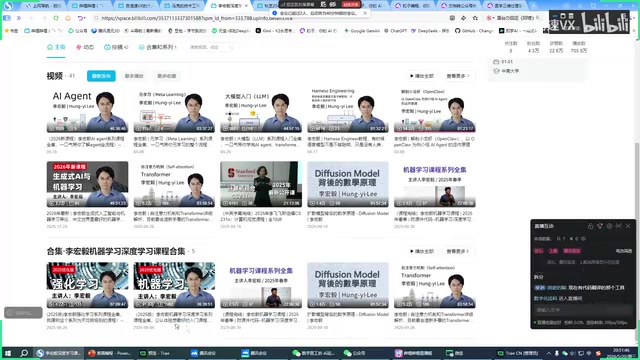Open the Stanford lecture video thumbnail
The height and width of the screenshot is (360, 640).
point(261,184)
